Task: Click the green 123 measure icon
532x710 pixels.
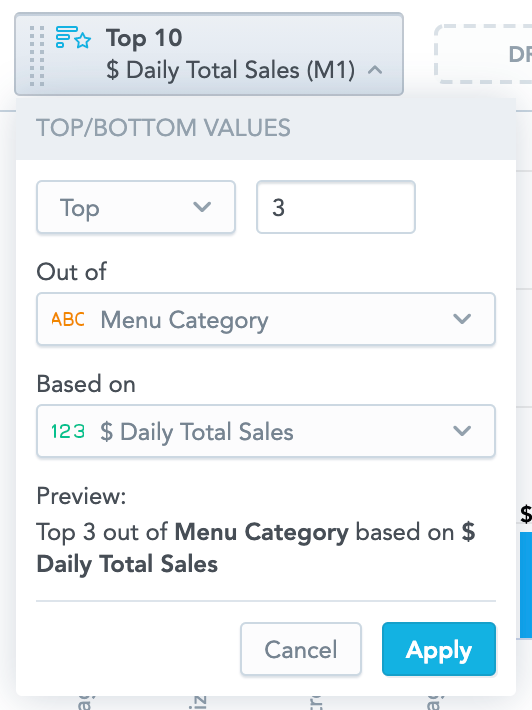Action: pyautogui.click(x=68, y=431)
